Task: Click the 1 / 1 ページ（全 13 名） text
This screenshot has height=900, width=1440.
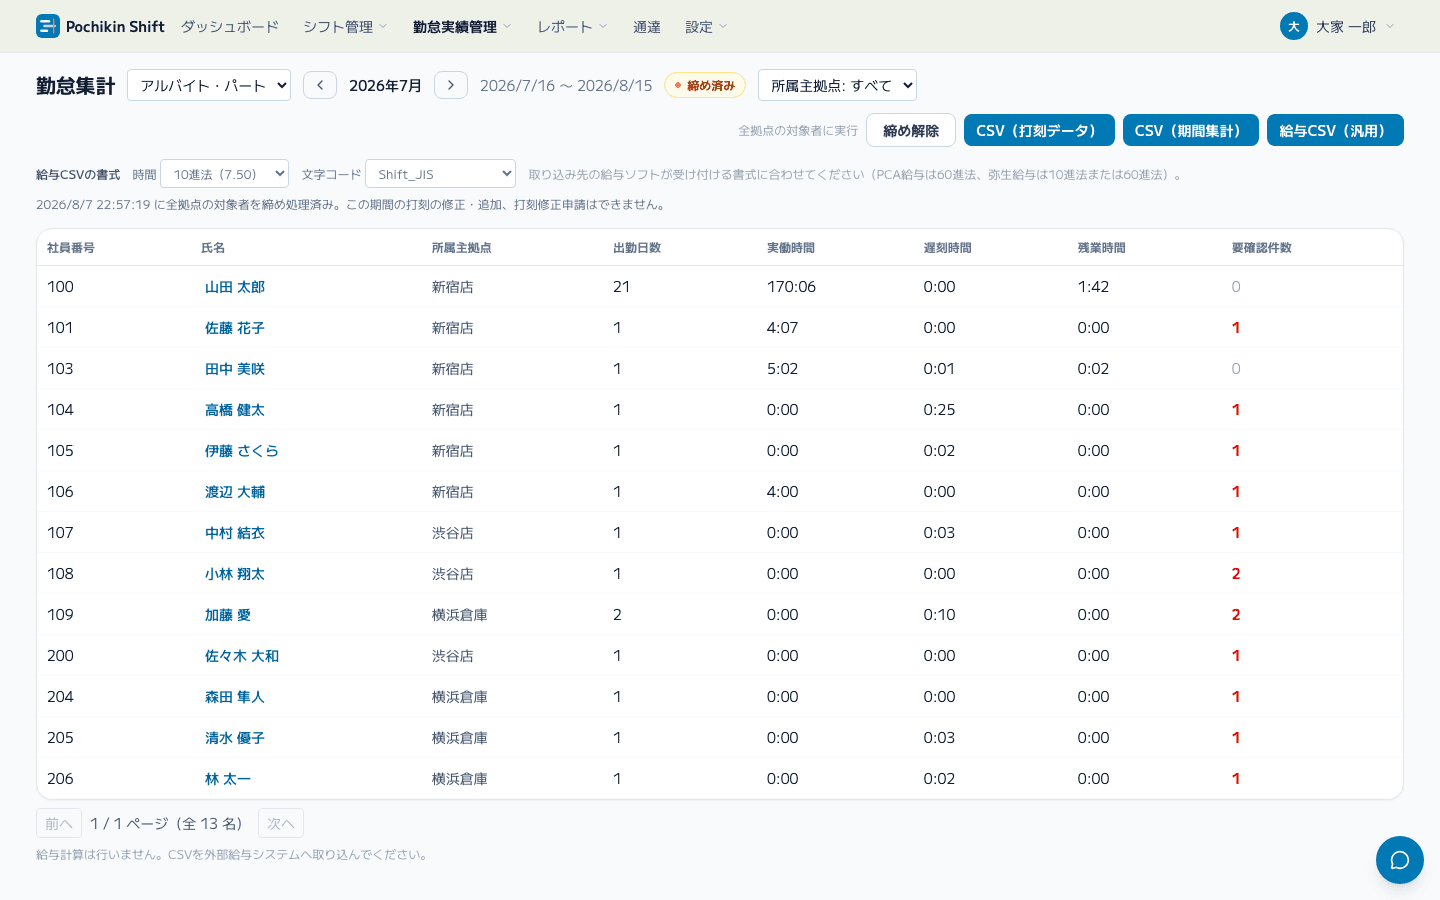Action: [169, 824]
